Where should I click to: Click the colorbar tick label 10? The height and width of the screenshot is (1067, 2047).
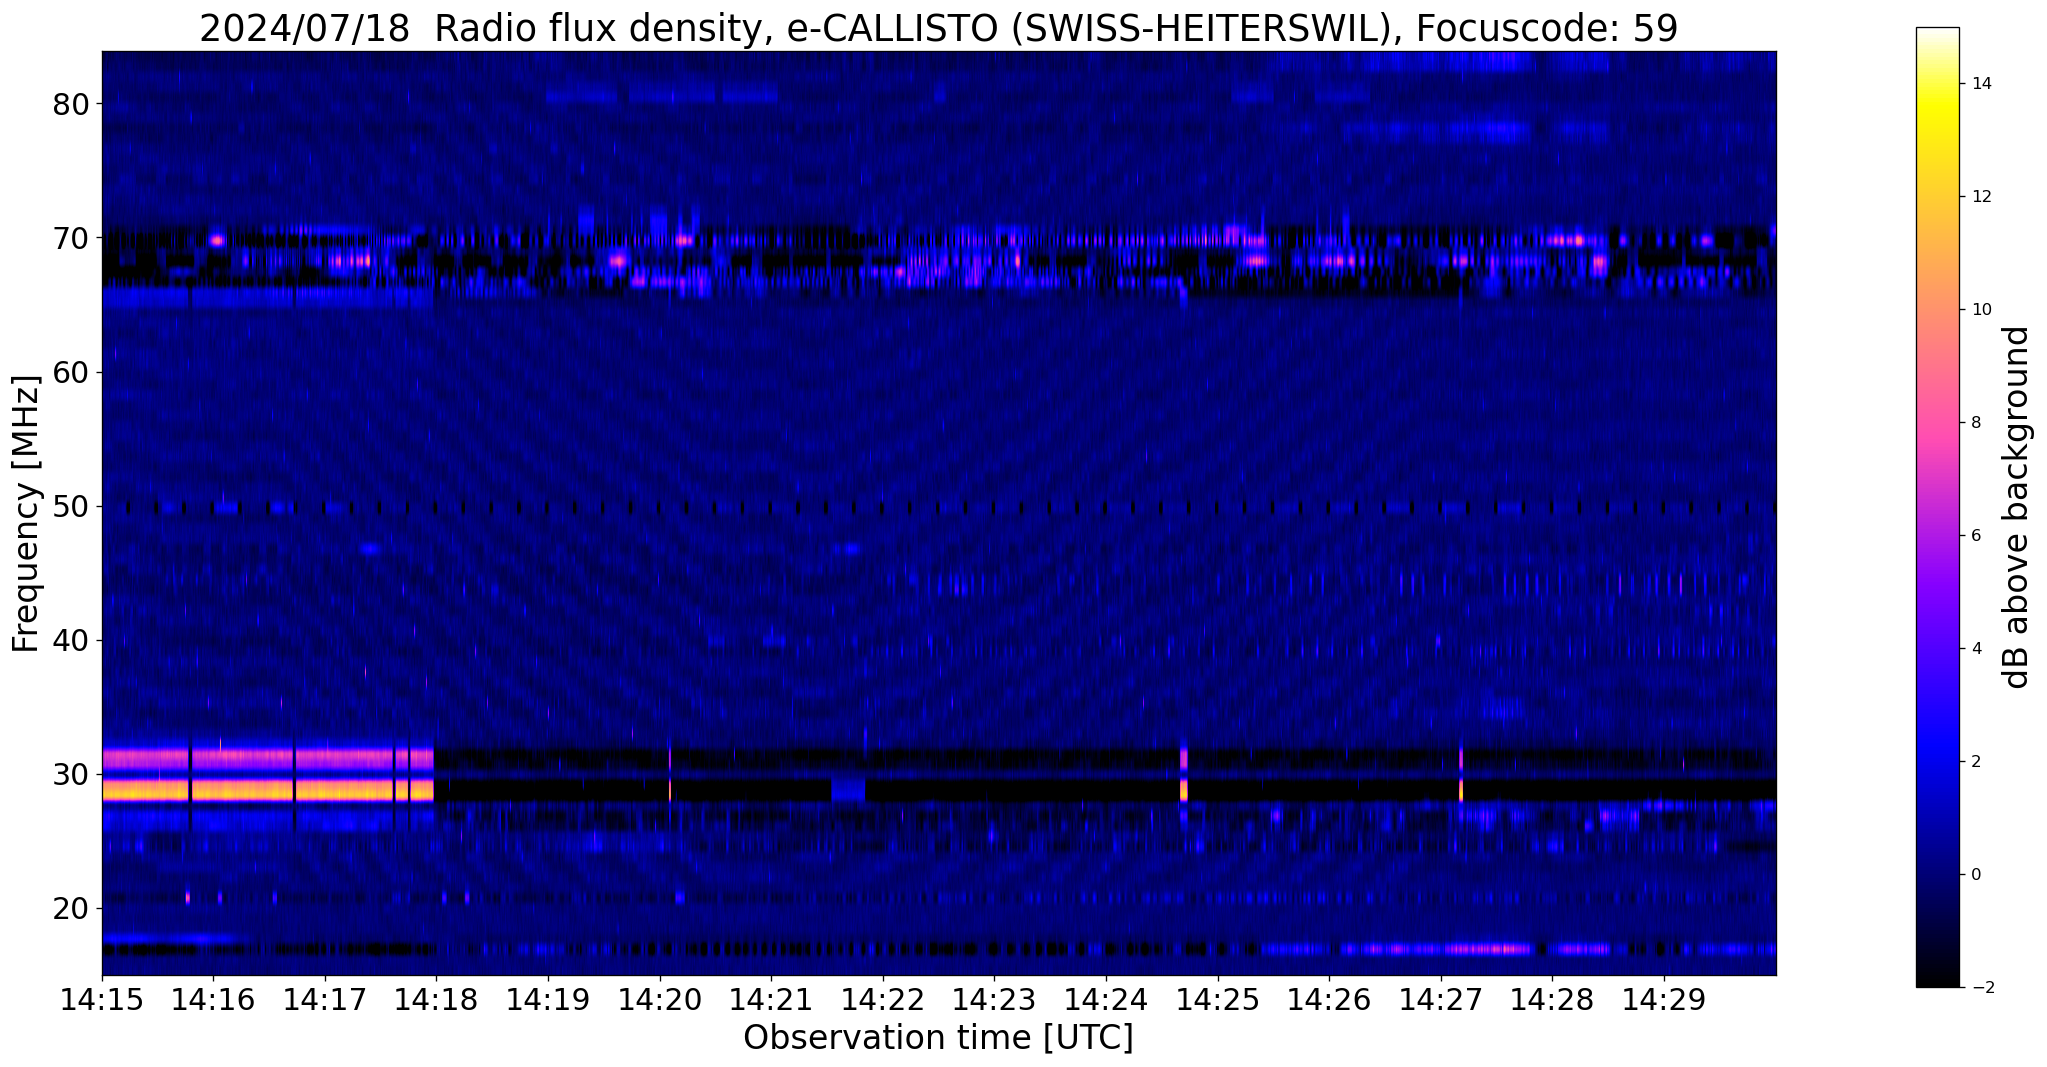click(x=1979, y=310)
